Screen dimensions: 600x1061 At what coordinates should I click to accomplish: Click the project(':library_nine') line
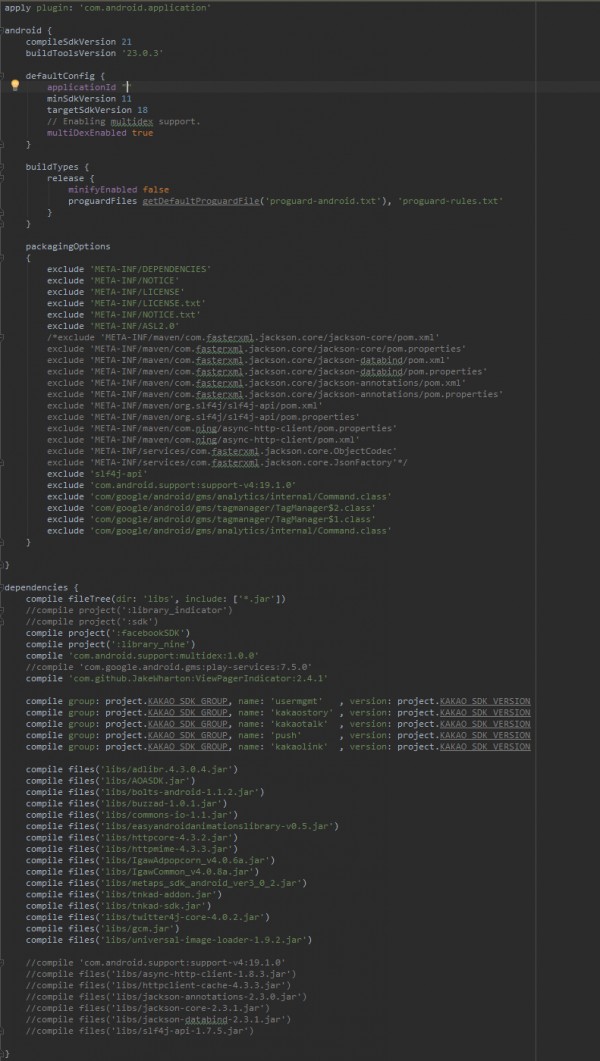[110, 644]
